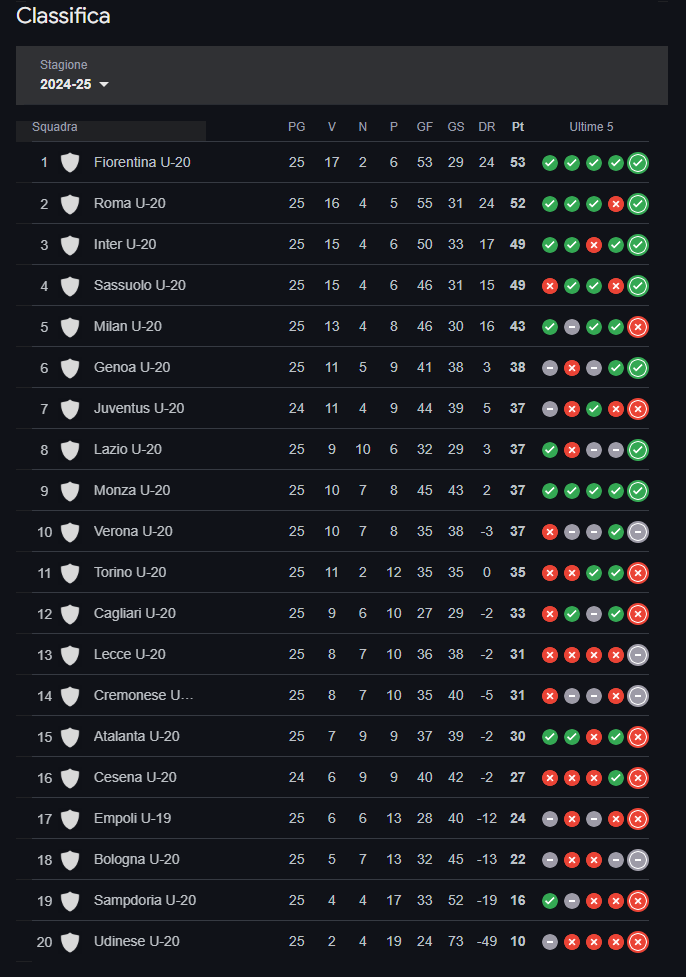
Task: Click the Pt column header
Action: pyautogui.click(x=518, y=127)
